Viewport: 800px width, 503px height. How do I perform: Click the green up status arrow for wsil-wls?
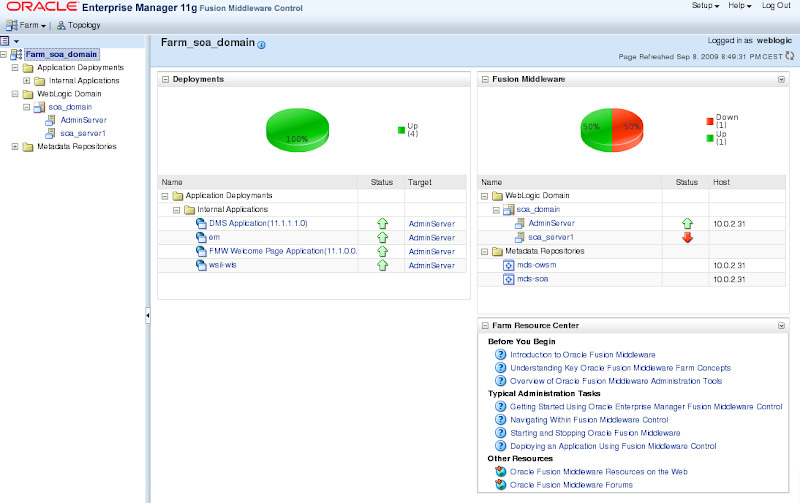coord(381,265)
